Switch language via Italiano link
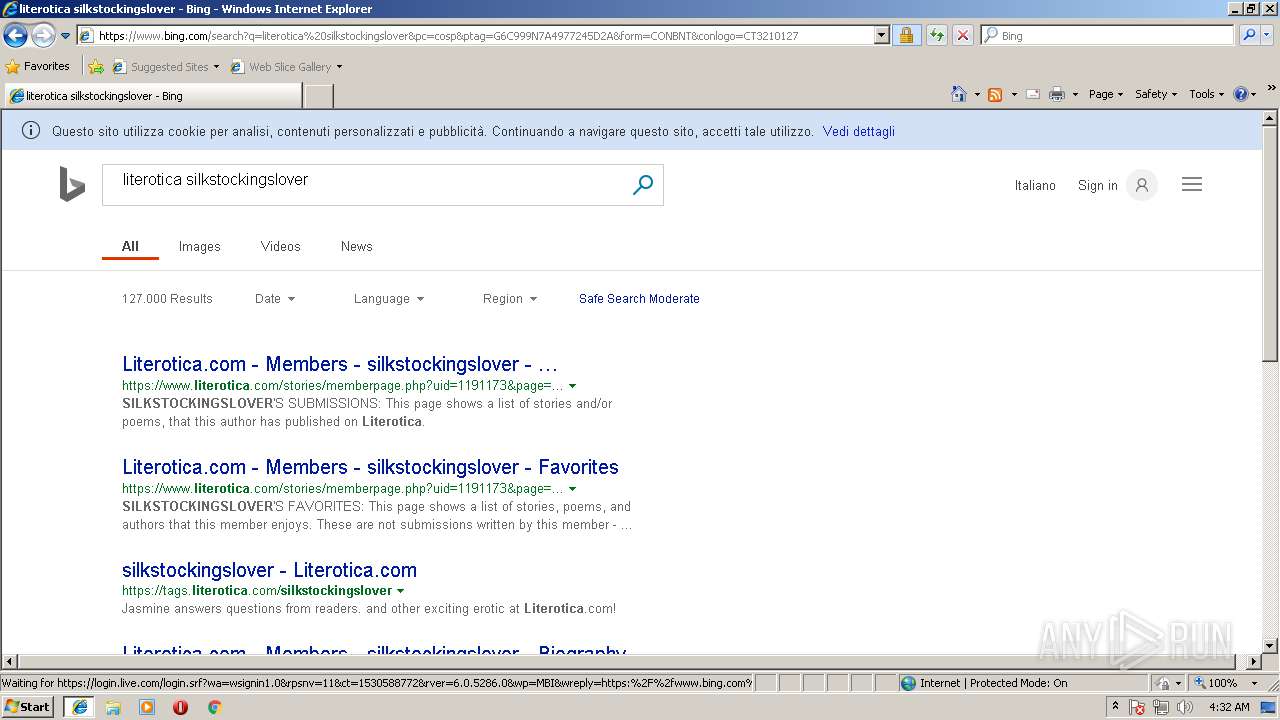This screenshot has width=1280, height=720. [1035, 185]
